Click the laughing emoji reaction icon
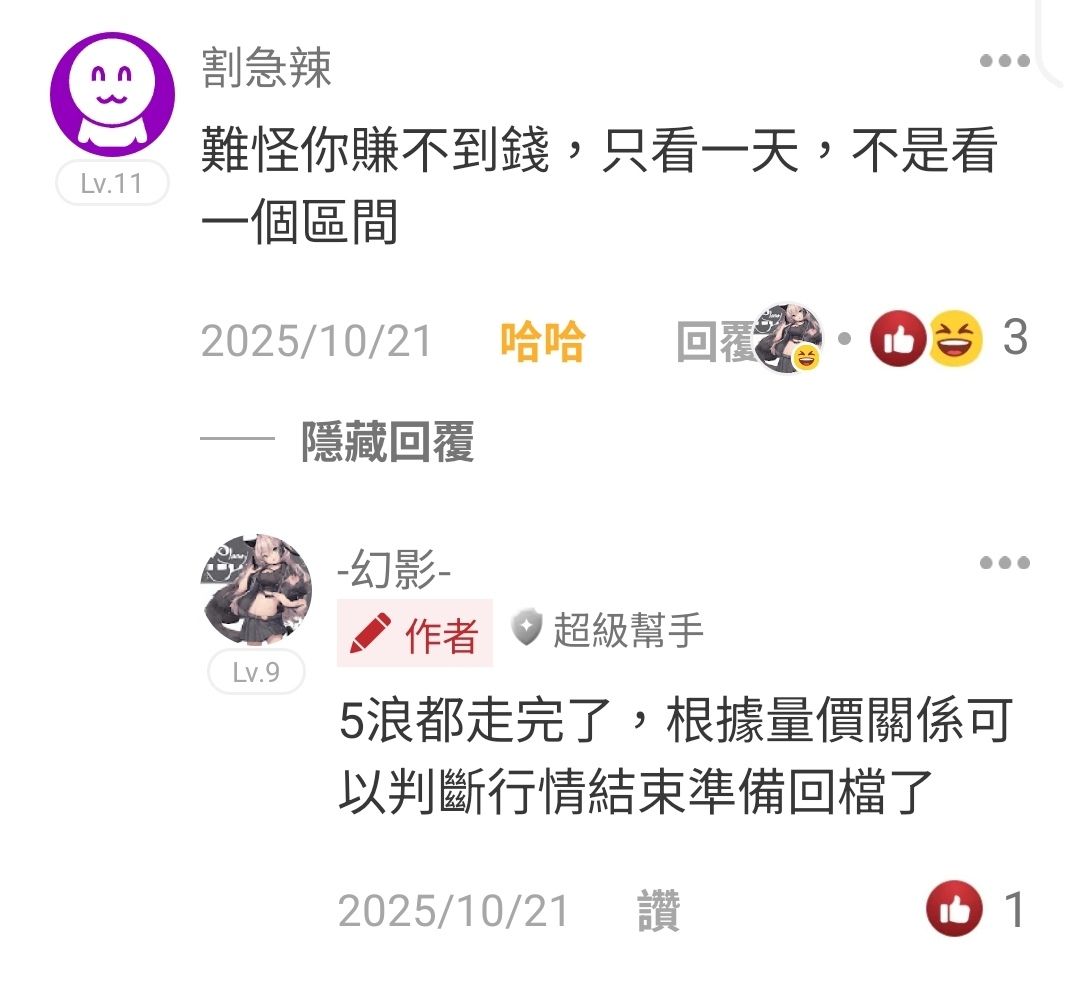Image resolution: width=1080 pixels, height=983 pixels. point(956,338)
